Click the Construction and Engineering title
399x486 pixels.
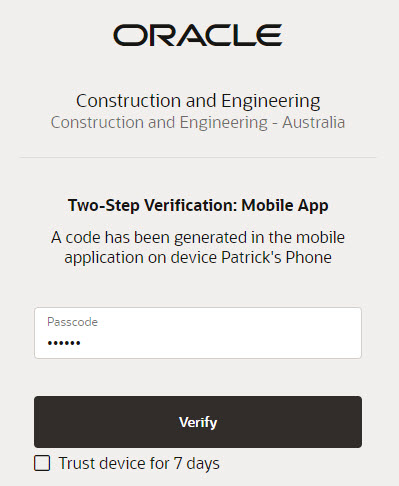point(198,101)
